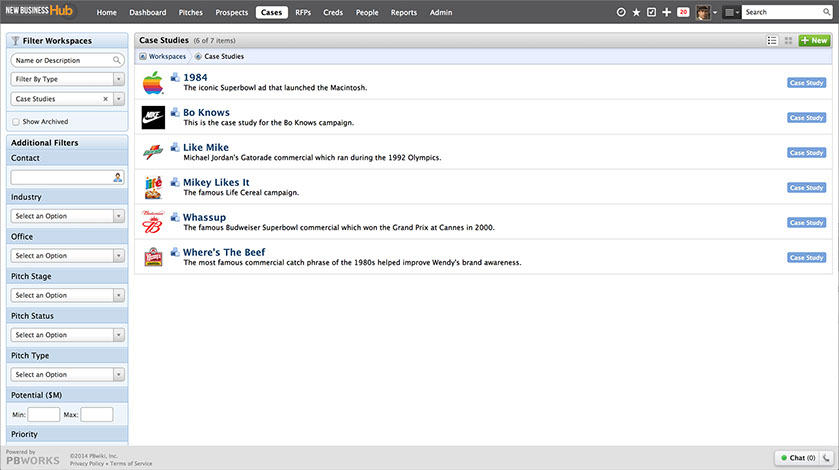Click the green New button
Viewport: 839px width, 470px height.
click(813, 41)
